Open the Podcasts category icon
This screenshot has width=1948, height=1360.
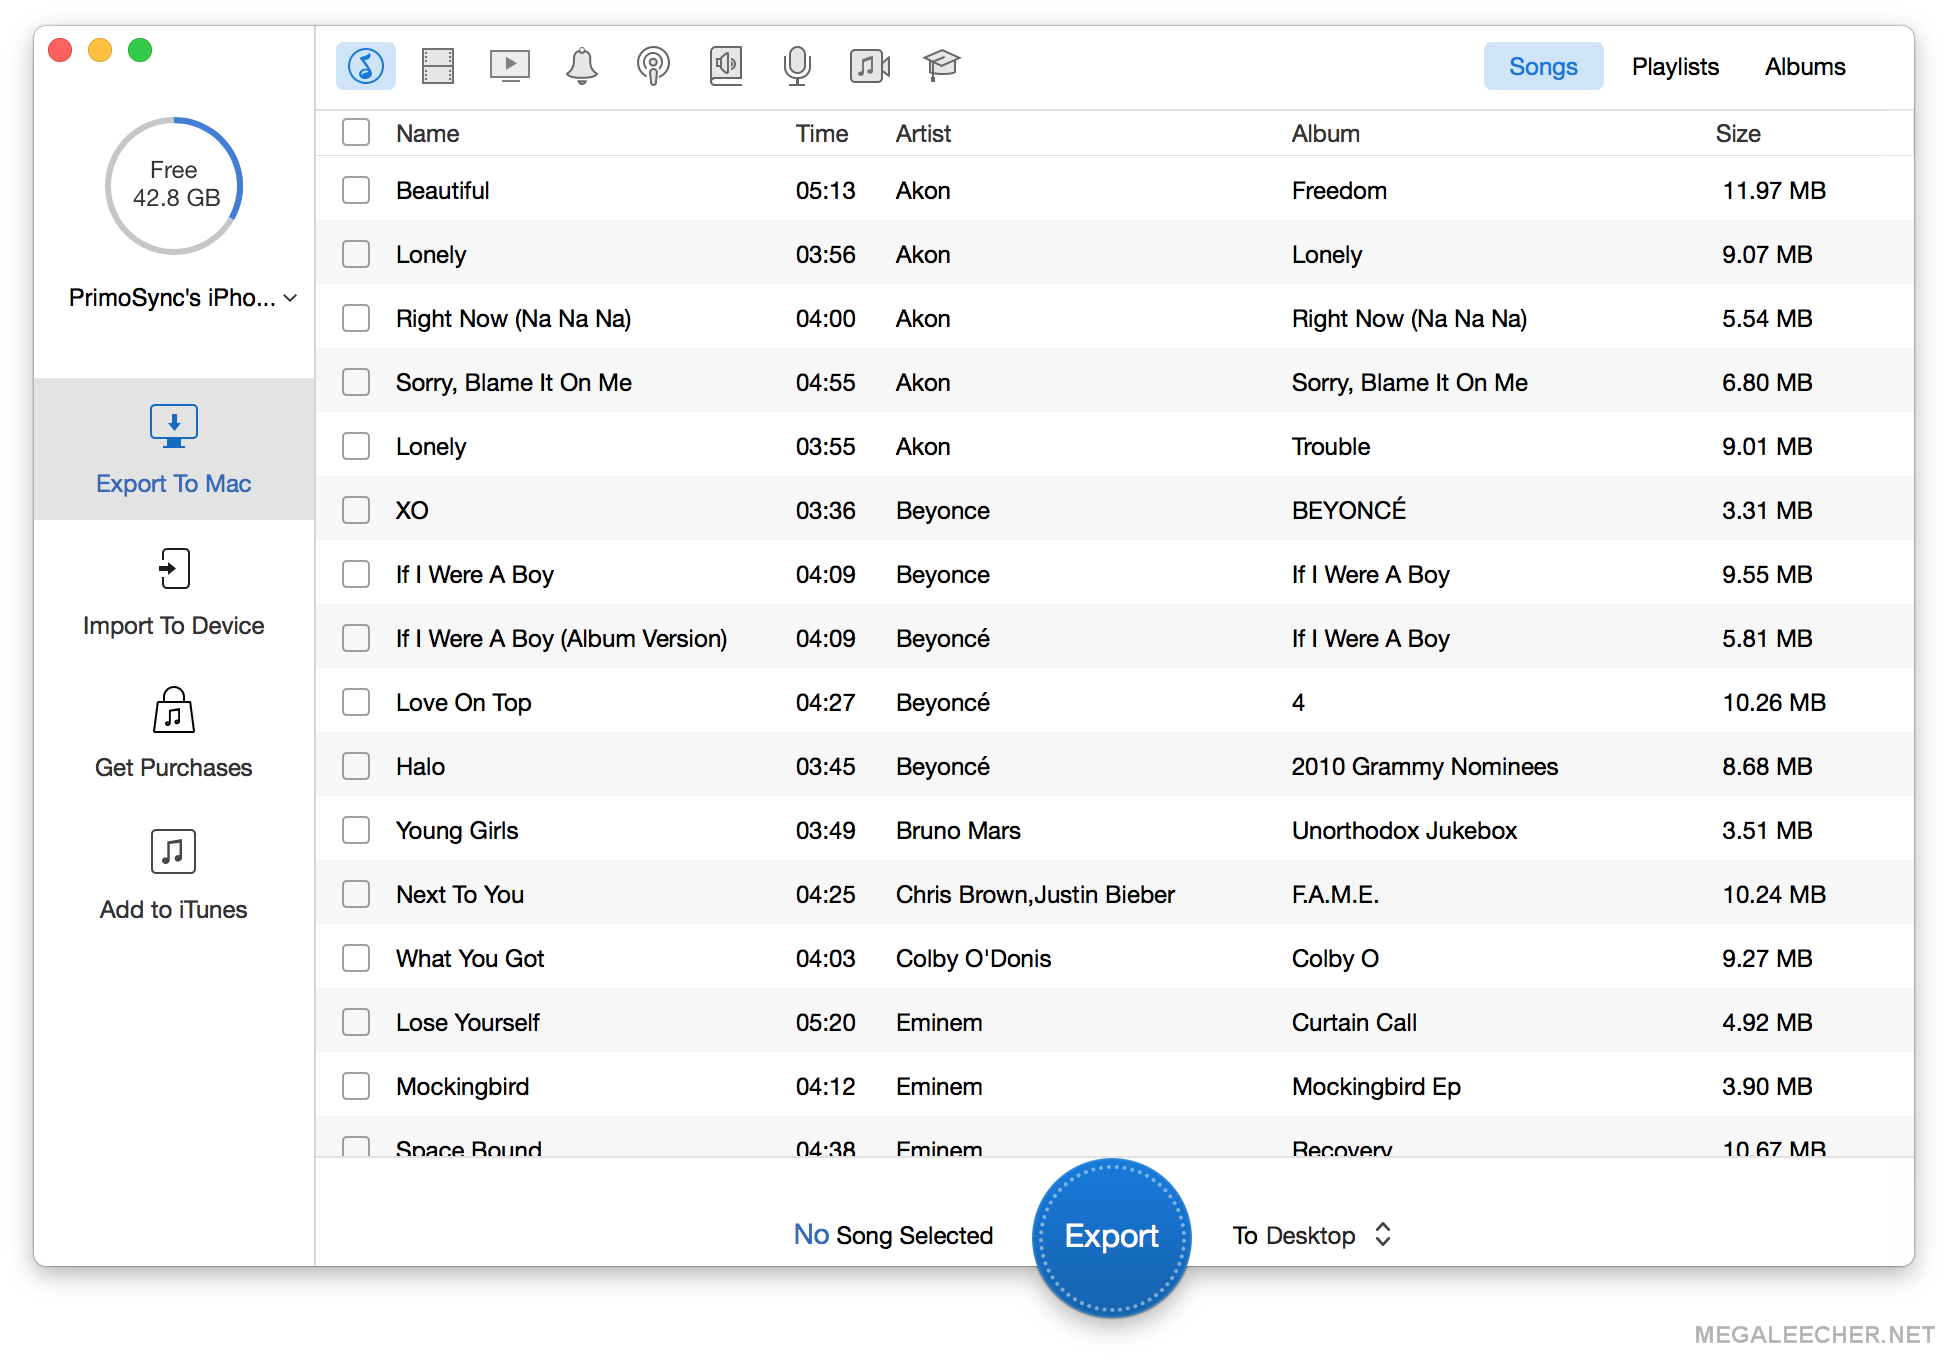(654, 66)
